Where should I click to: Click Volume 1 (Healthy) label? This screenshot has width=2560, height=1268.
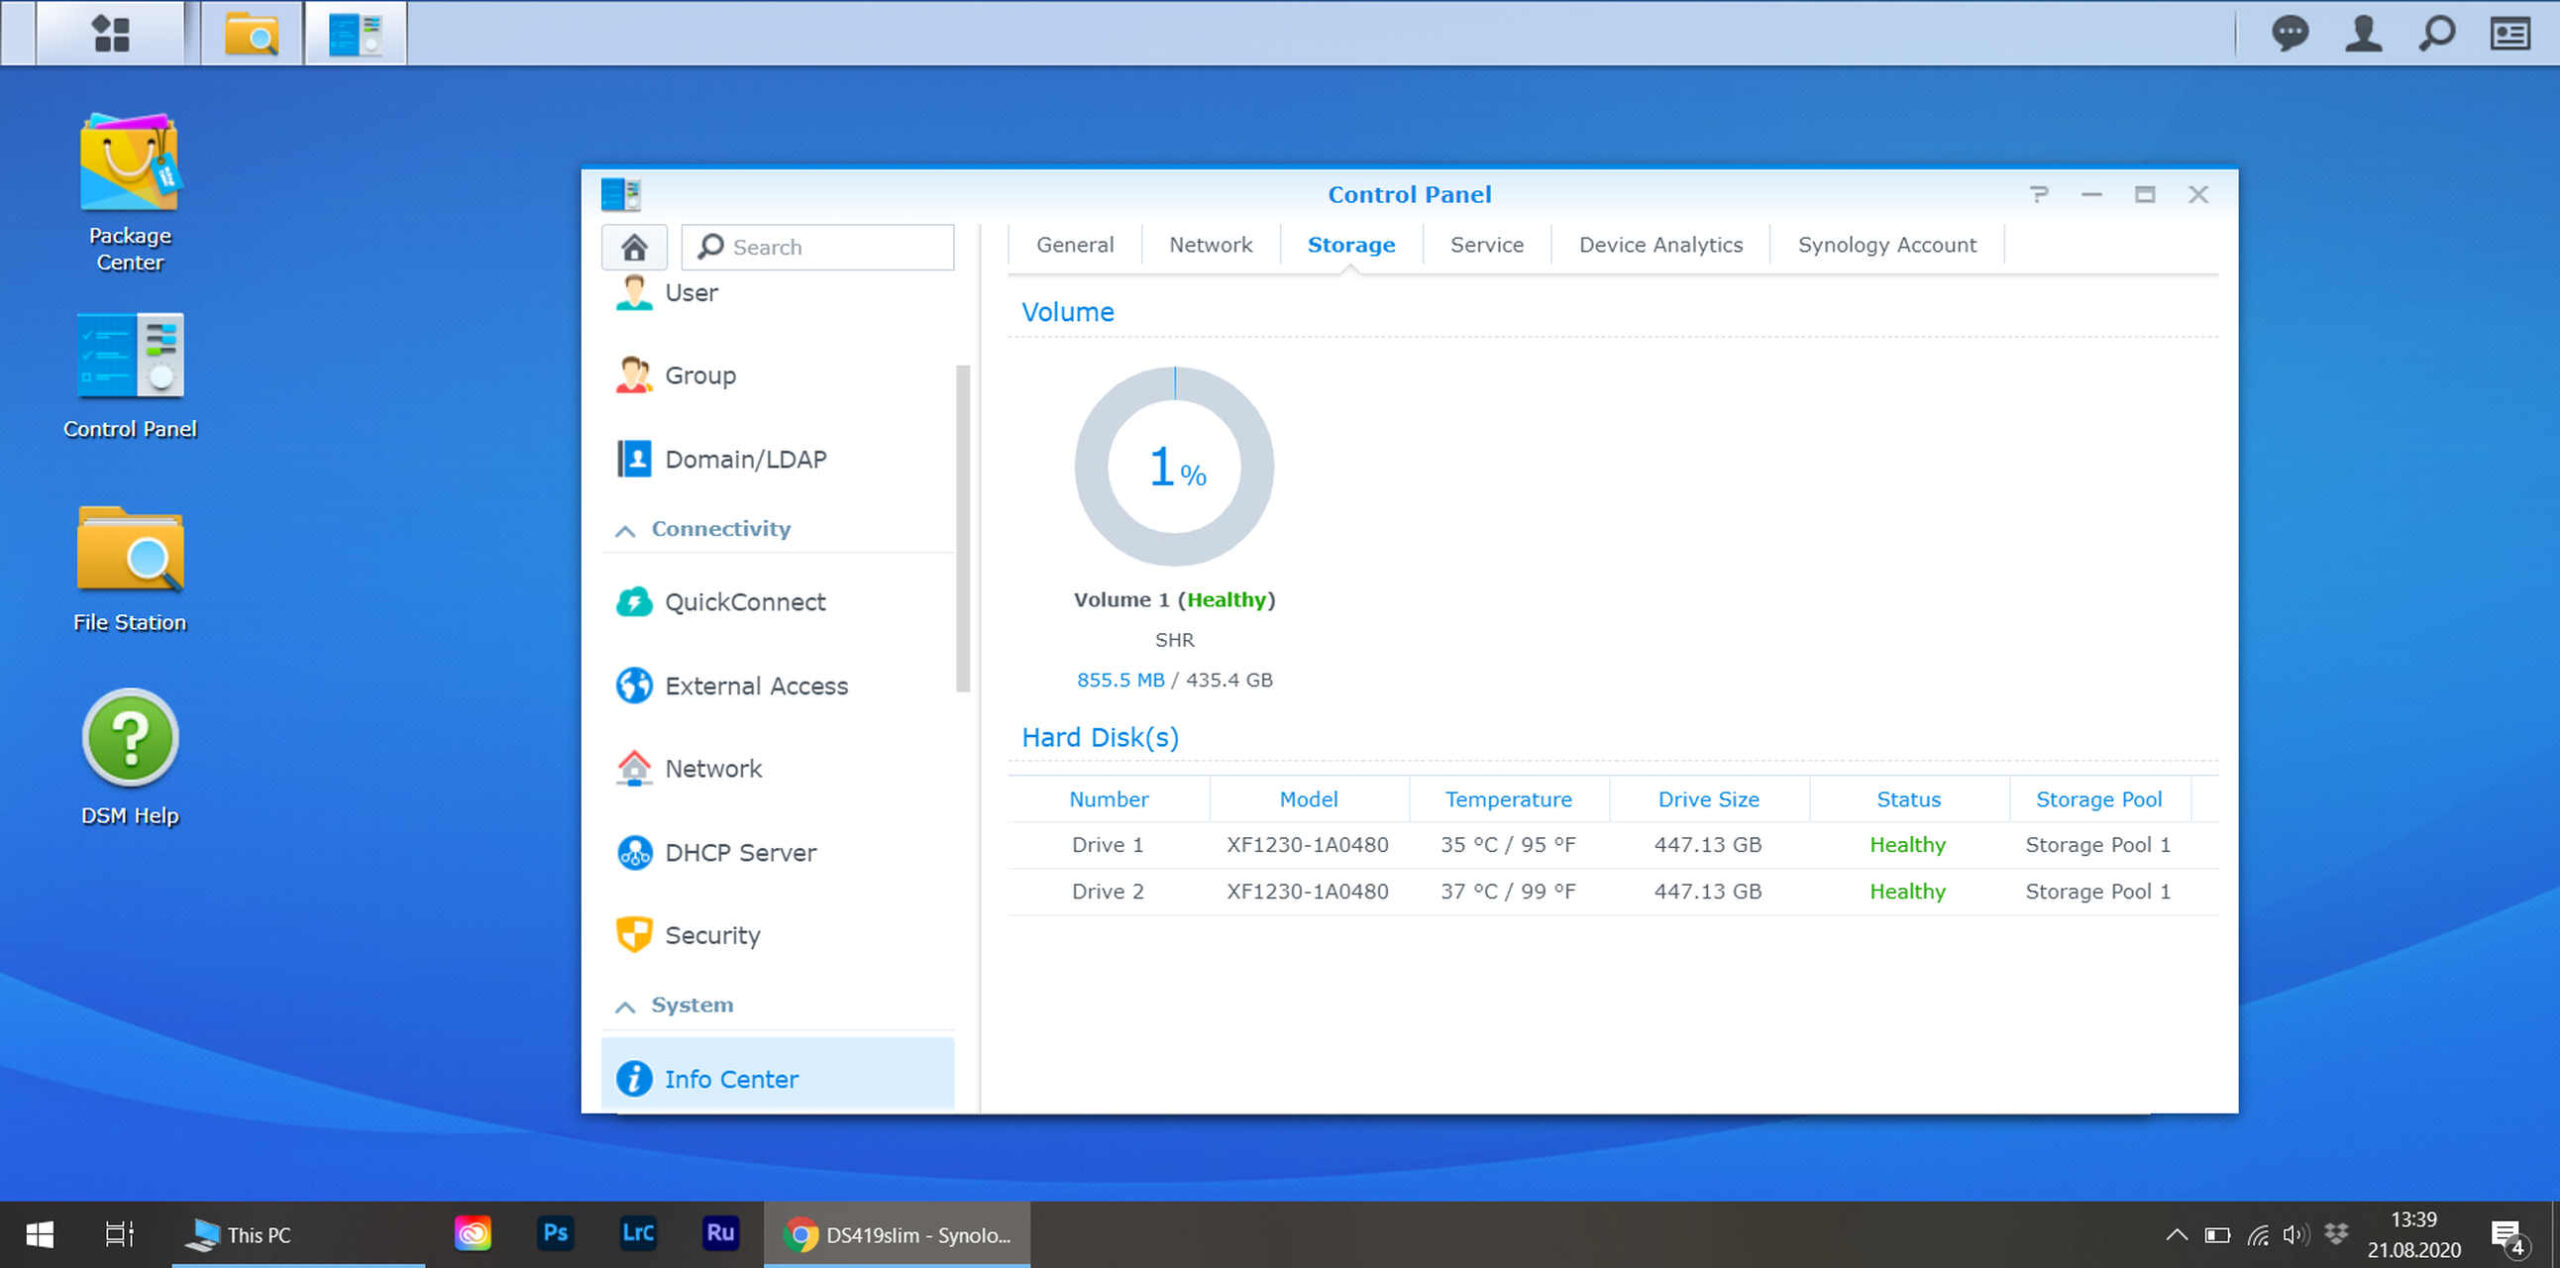point(1174,600)
